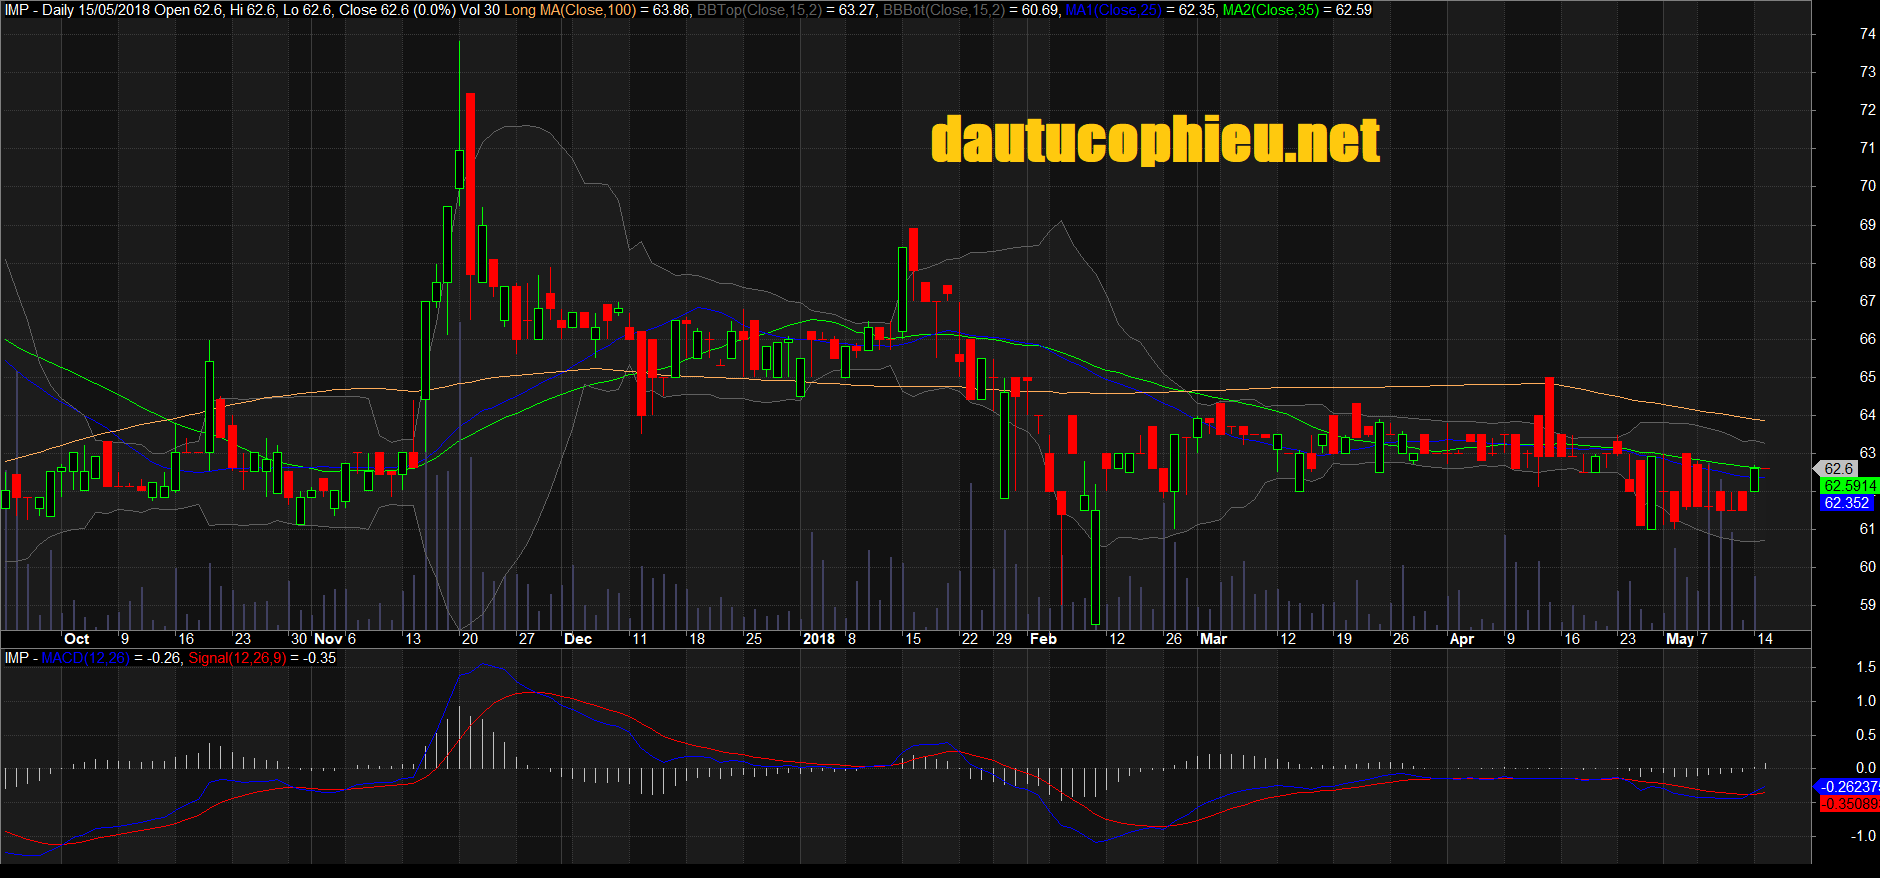Click the blue 62.352 value tag
The height and width of the screenshot is (878, 1880).
point(1846,503)
